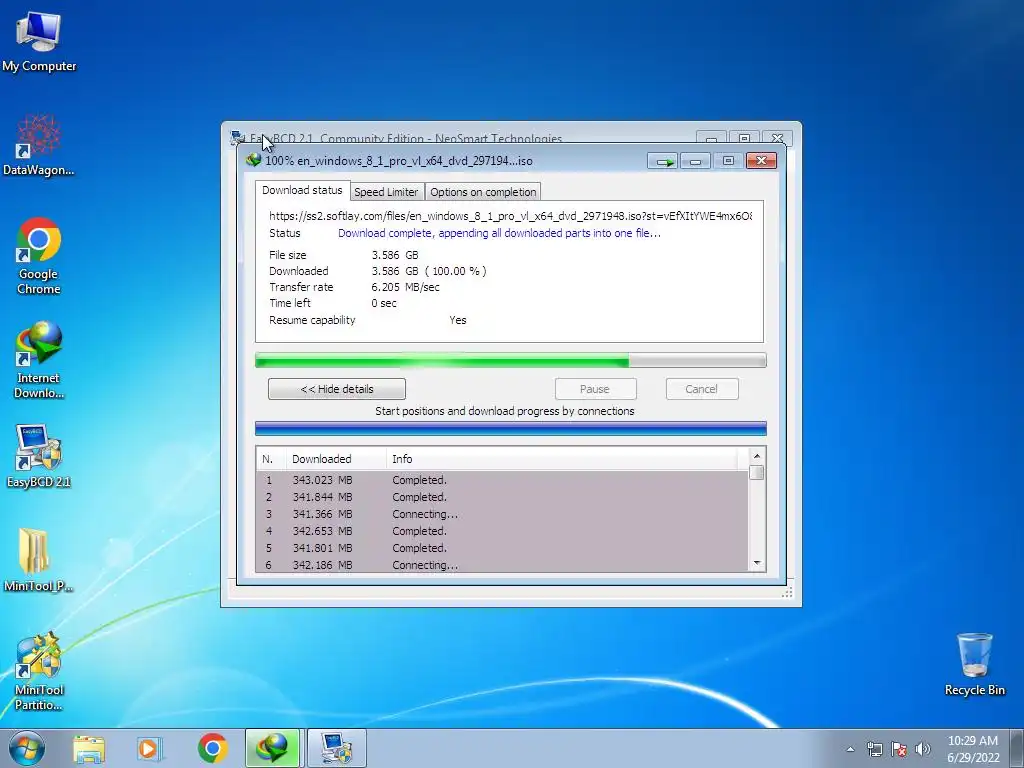Screen dimensions: 1024x768
Task: Switch to Options on completion tab
Action: [483, 192]
